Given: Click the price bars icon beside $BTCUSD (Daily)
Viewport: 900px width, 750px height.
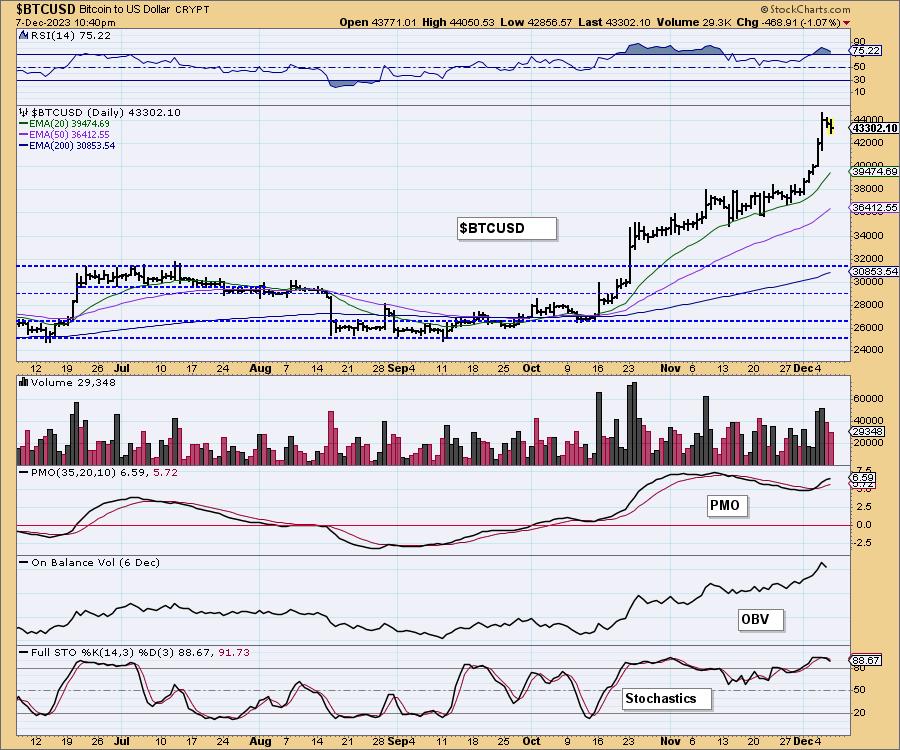Looking at the screenshot, I should (23, 112).
